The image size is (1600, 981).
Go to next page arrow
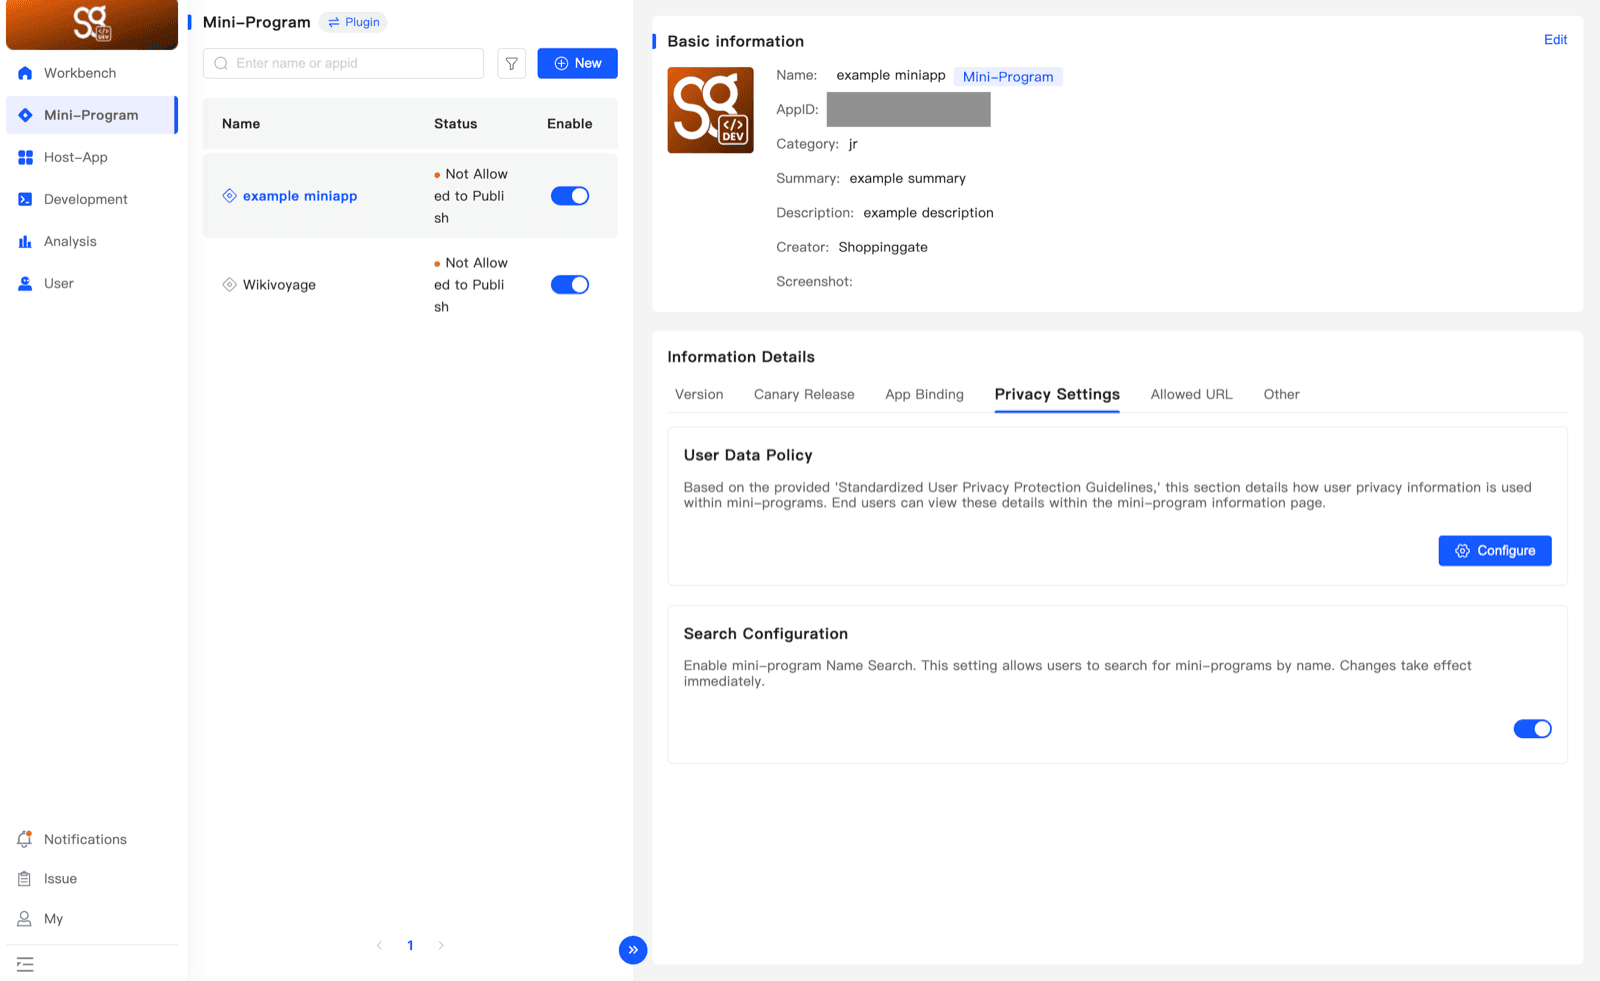441,945
